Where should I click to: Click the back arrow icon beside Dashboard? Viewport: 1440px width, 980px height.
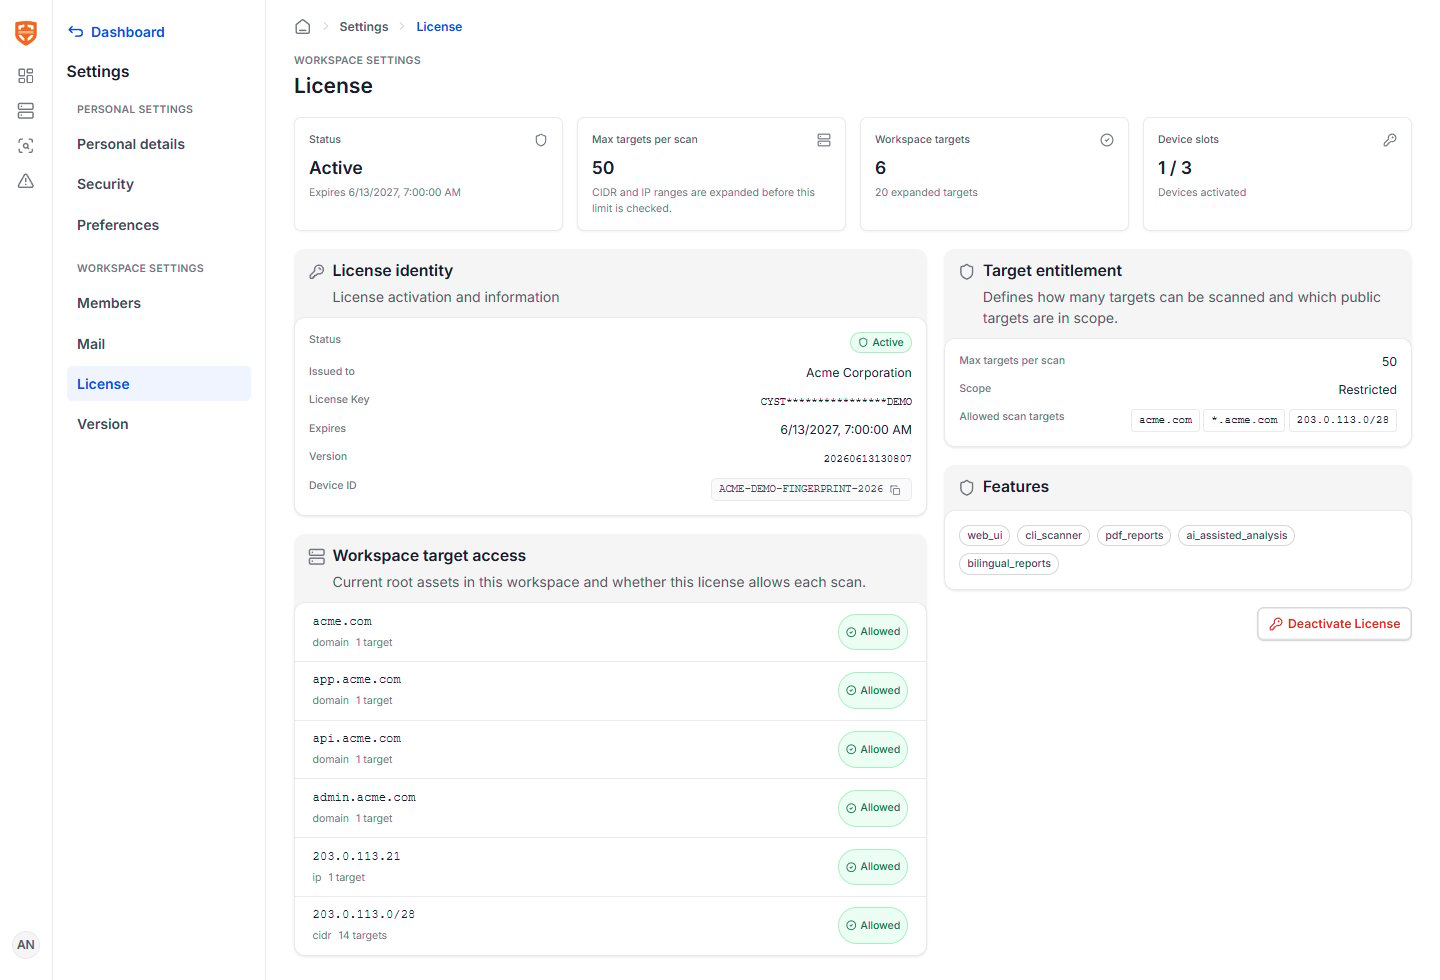[76, 32]
